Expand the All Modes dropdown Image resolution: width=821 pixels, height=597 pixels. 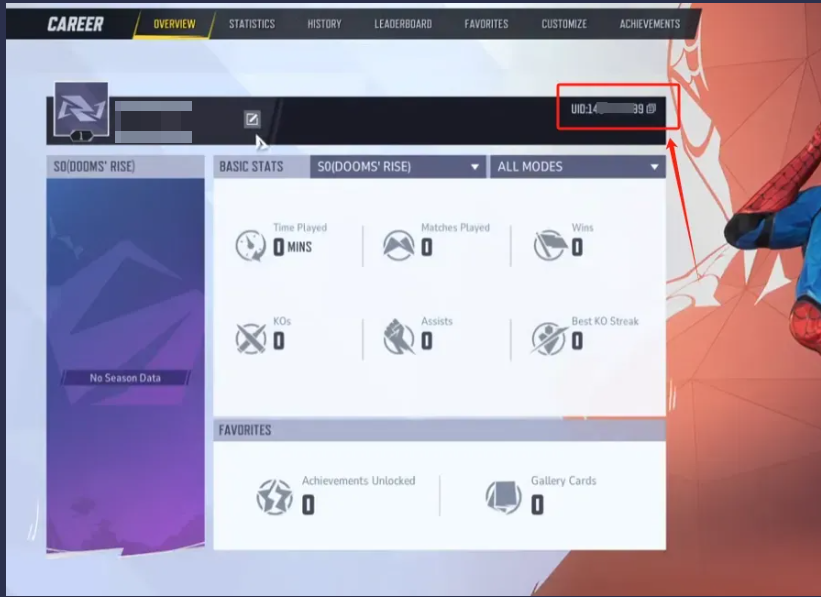pos(578,167)
